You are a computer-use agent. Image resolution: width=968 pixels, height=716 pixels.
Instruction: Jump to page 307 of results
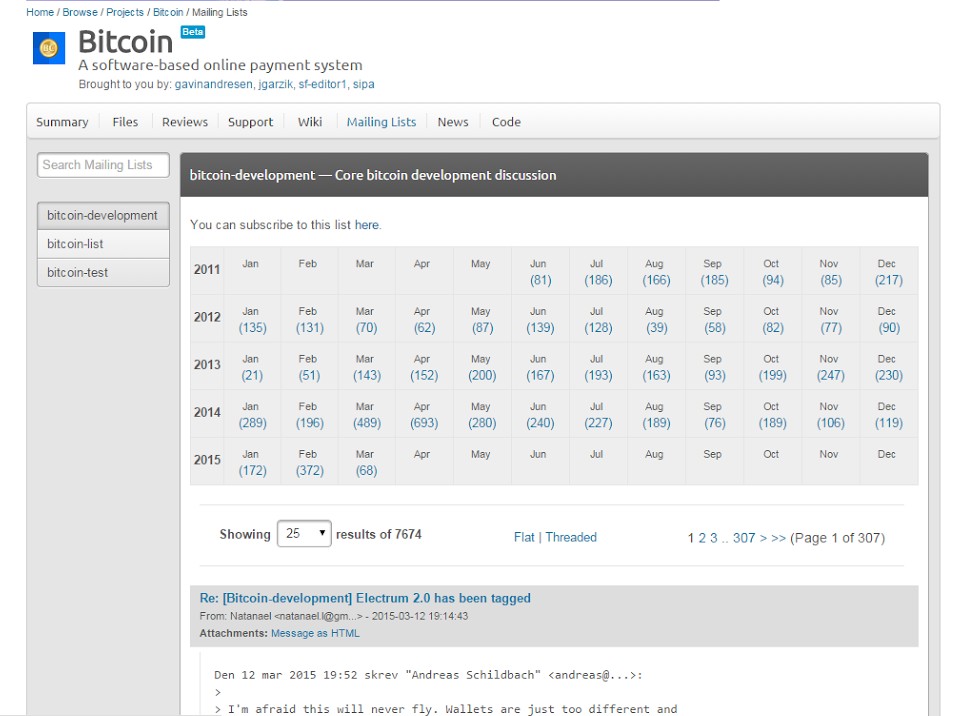(744, 538)
